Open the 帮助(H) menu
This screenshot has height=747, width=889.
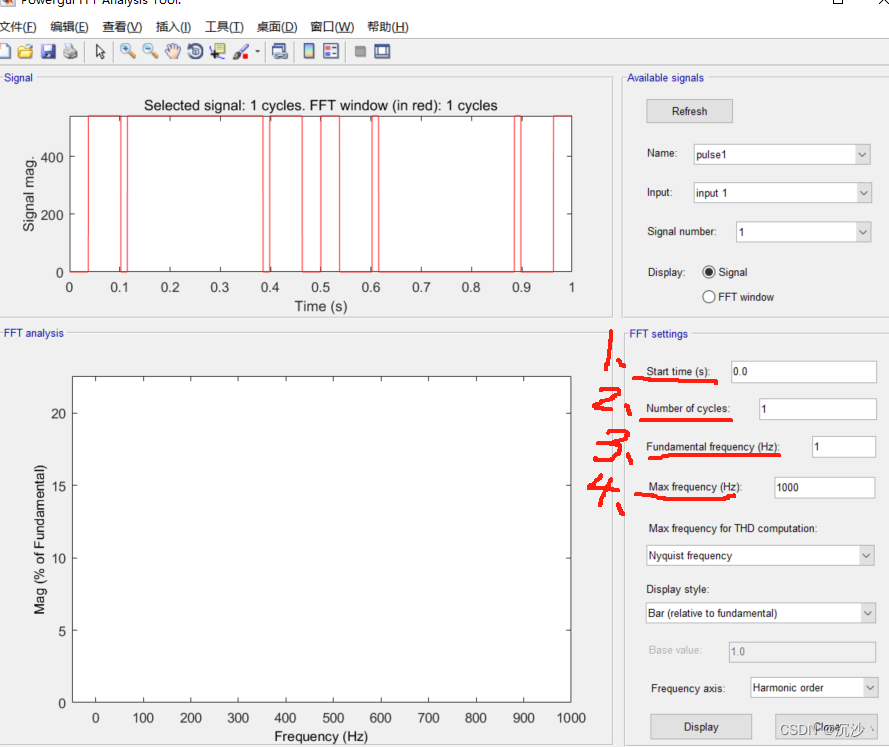(388, 27)
